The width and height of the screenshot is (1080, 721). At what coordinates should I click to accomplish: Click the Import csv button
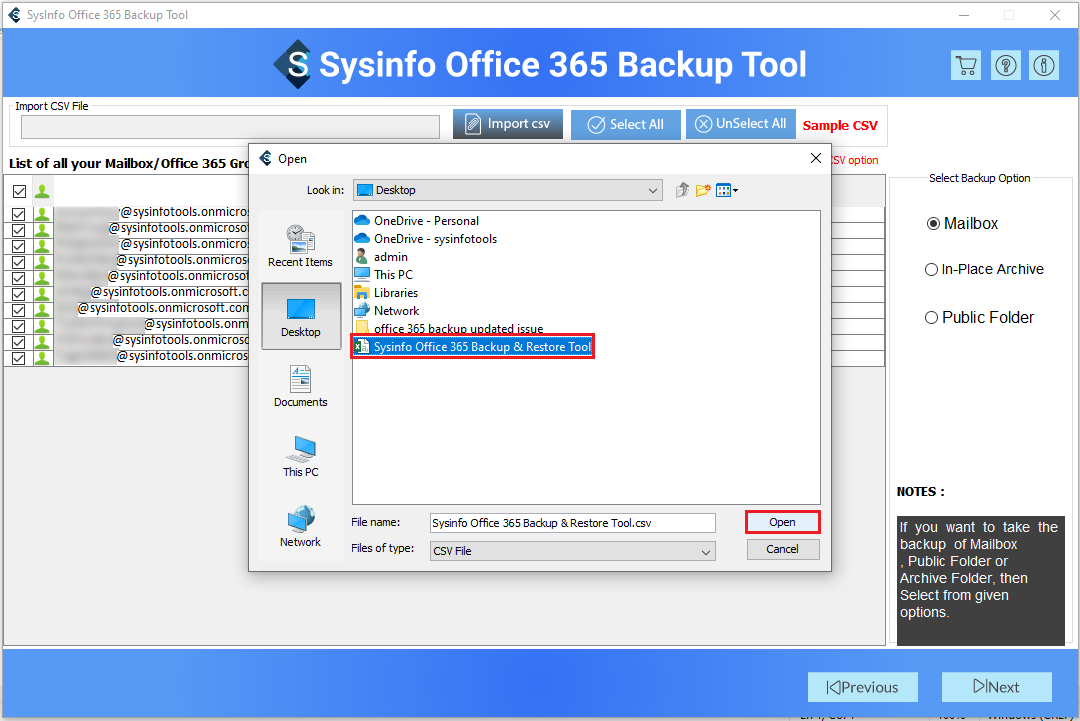[x=508, y=124]
